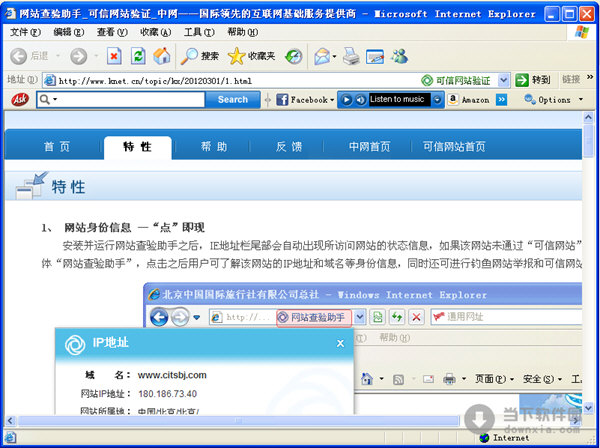
Task: Open Amazon shortcut in toolbar
Action: point(469,100)
